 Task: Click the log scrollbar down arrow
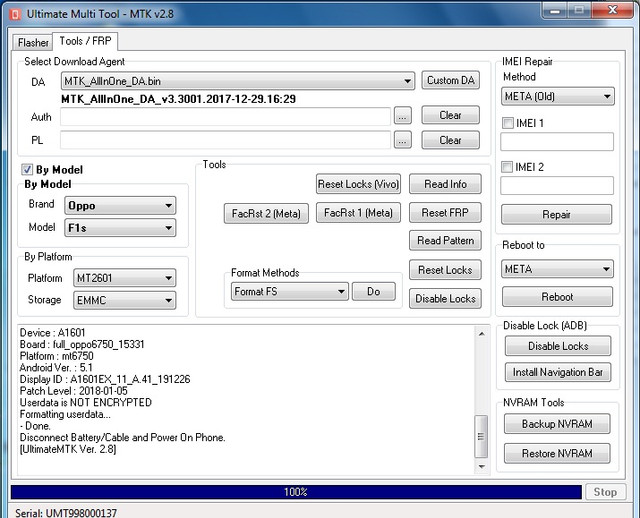[482, 467]
